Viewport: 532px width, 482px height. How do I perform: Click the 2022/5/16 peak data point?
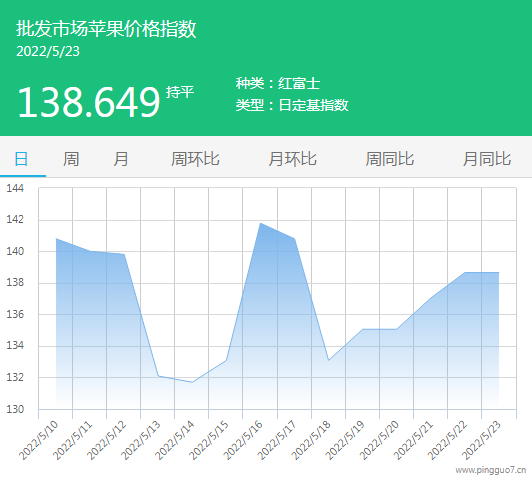pyautogui.click(x=260, y=223)
